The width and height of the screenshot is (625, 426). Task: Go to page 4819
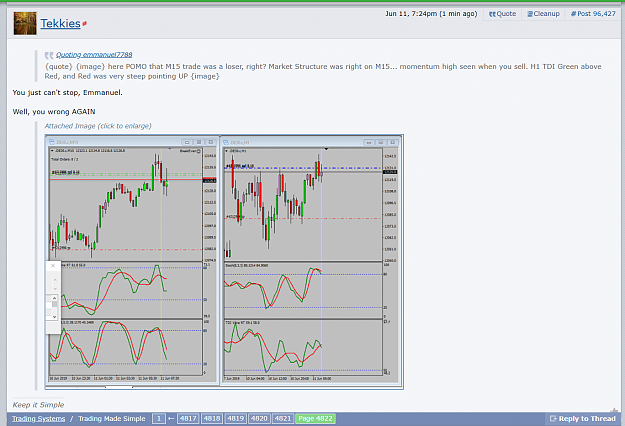[x=235, y=418]
